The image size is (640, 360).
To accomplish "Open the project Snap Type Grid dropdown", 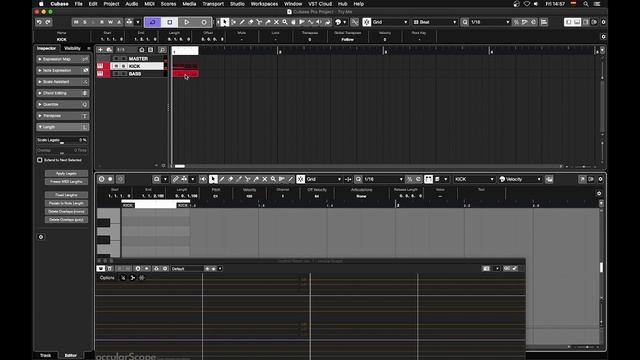I will (x=389, y=22).
